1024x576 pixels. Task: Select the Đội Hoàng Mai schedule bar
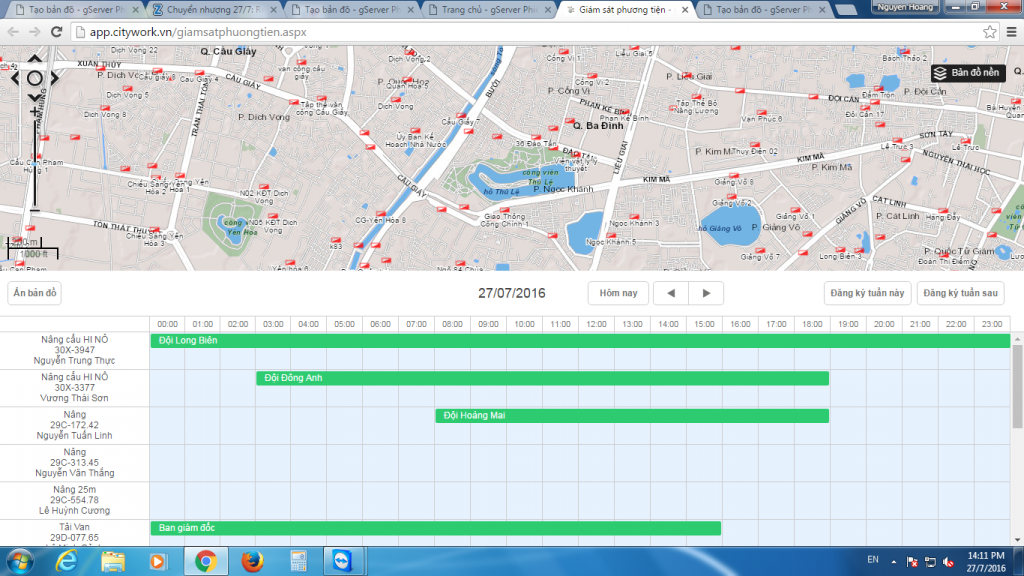[x=632, y=415]
